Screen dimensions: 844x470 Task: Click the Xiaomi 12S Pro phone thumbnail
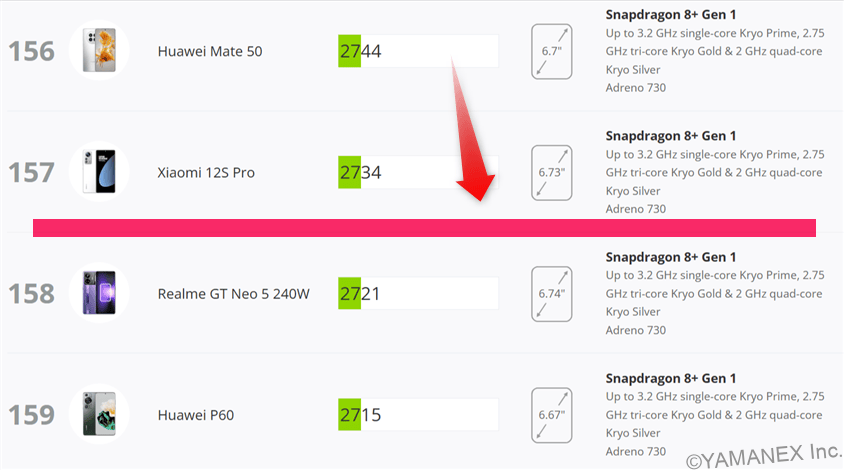[98, 172]
